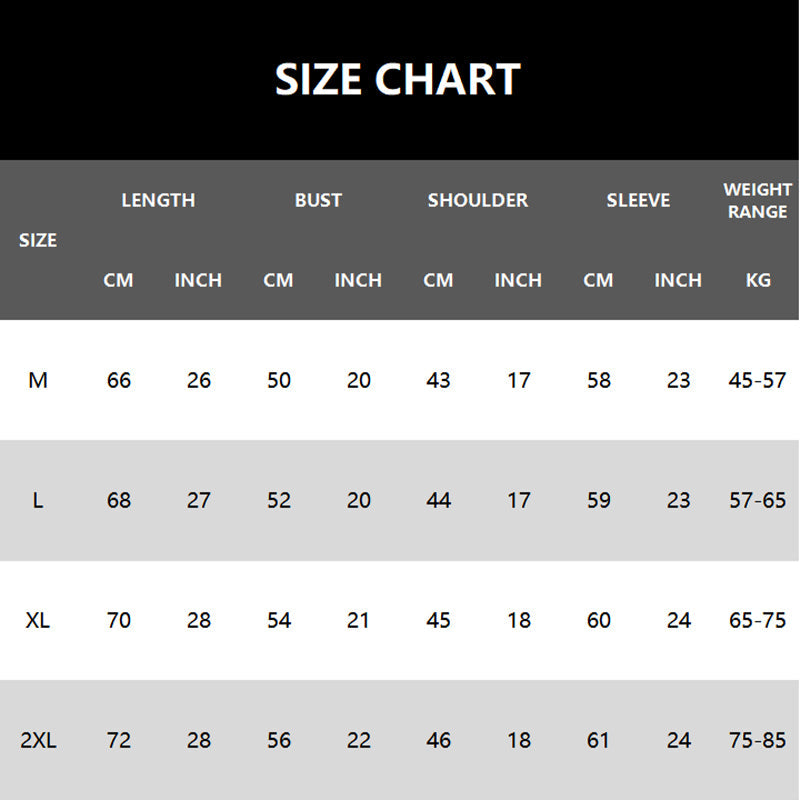Select the 65-75 weight range cell

758,620
